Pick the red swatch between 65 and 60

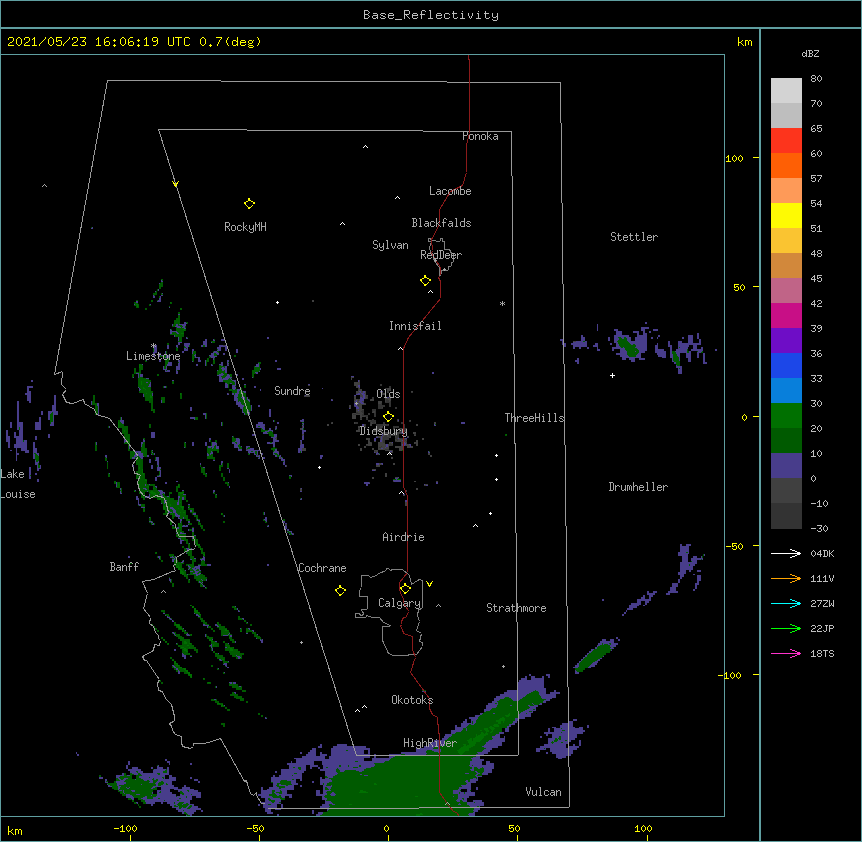786,141
